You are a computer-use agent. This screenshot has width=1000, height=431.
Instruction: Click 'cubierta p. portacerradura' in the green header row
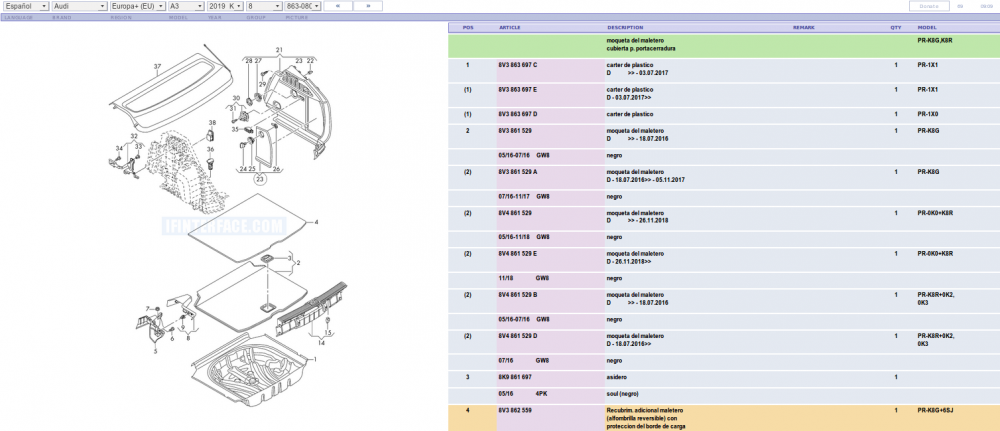(641, 48)
